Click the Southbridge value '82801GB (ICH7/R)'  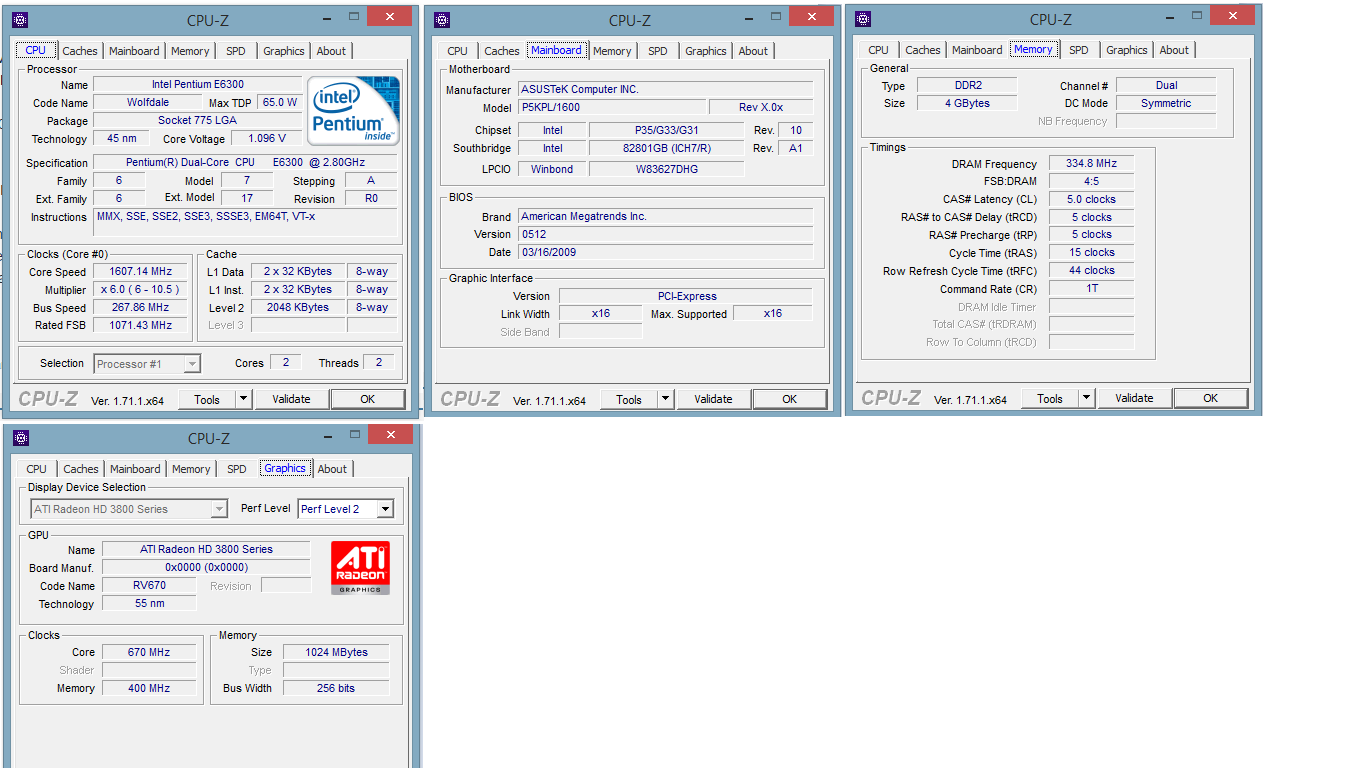tap(666, 148)
